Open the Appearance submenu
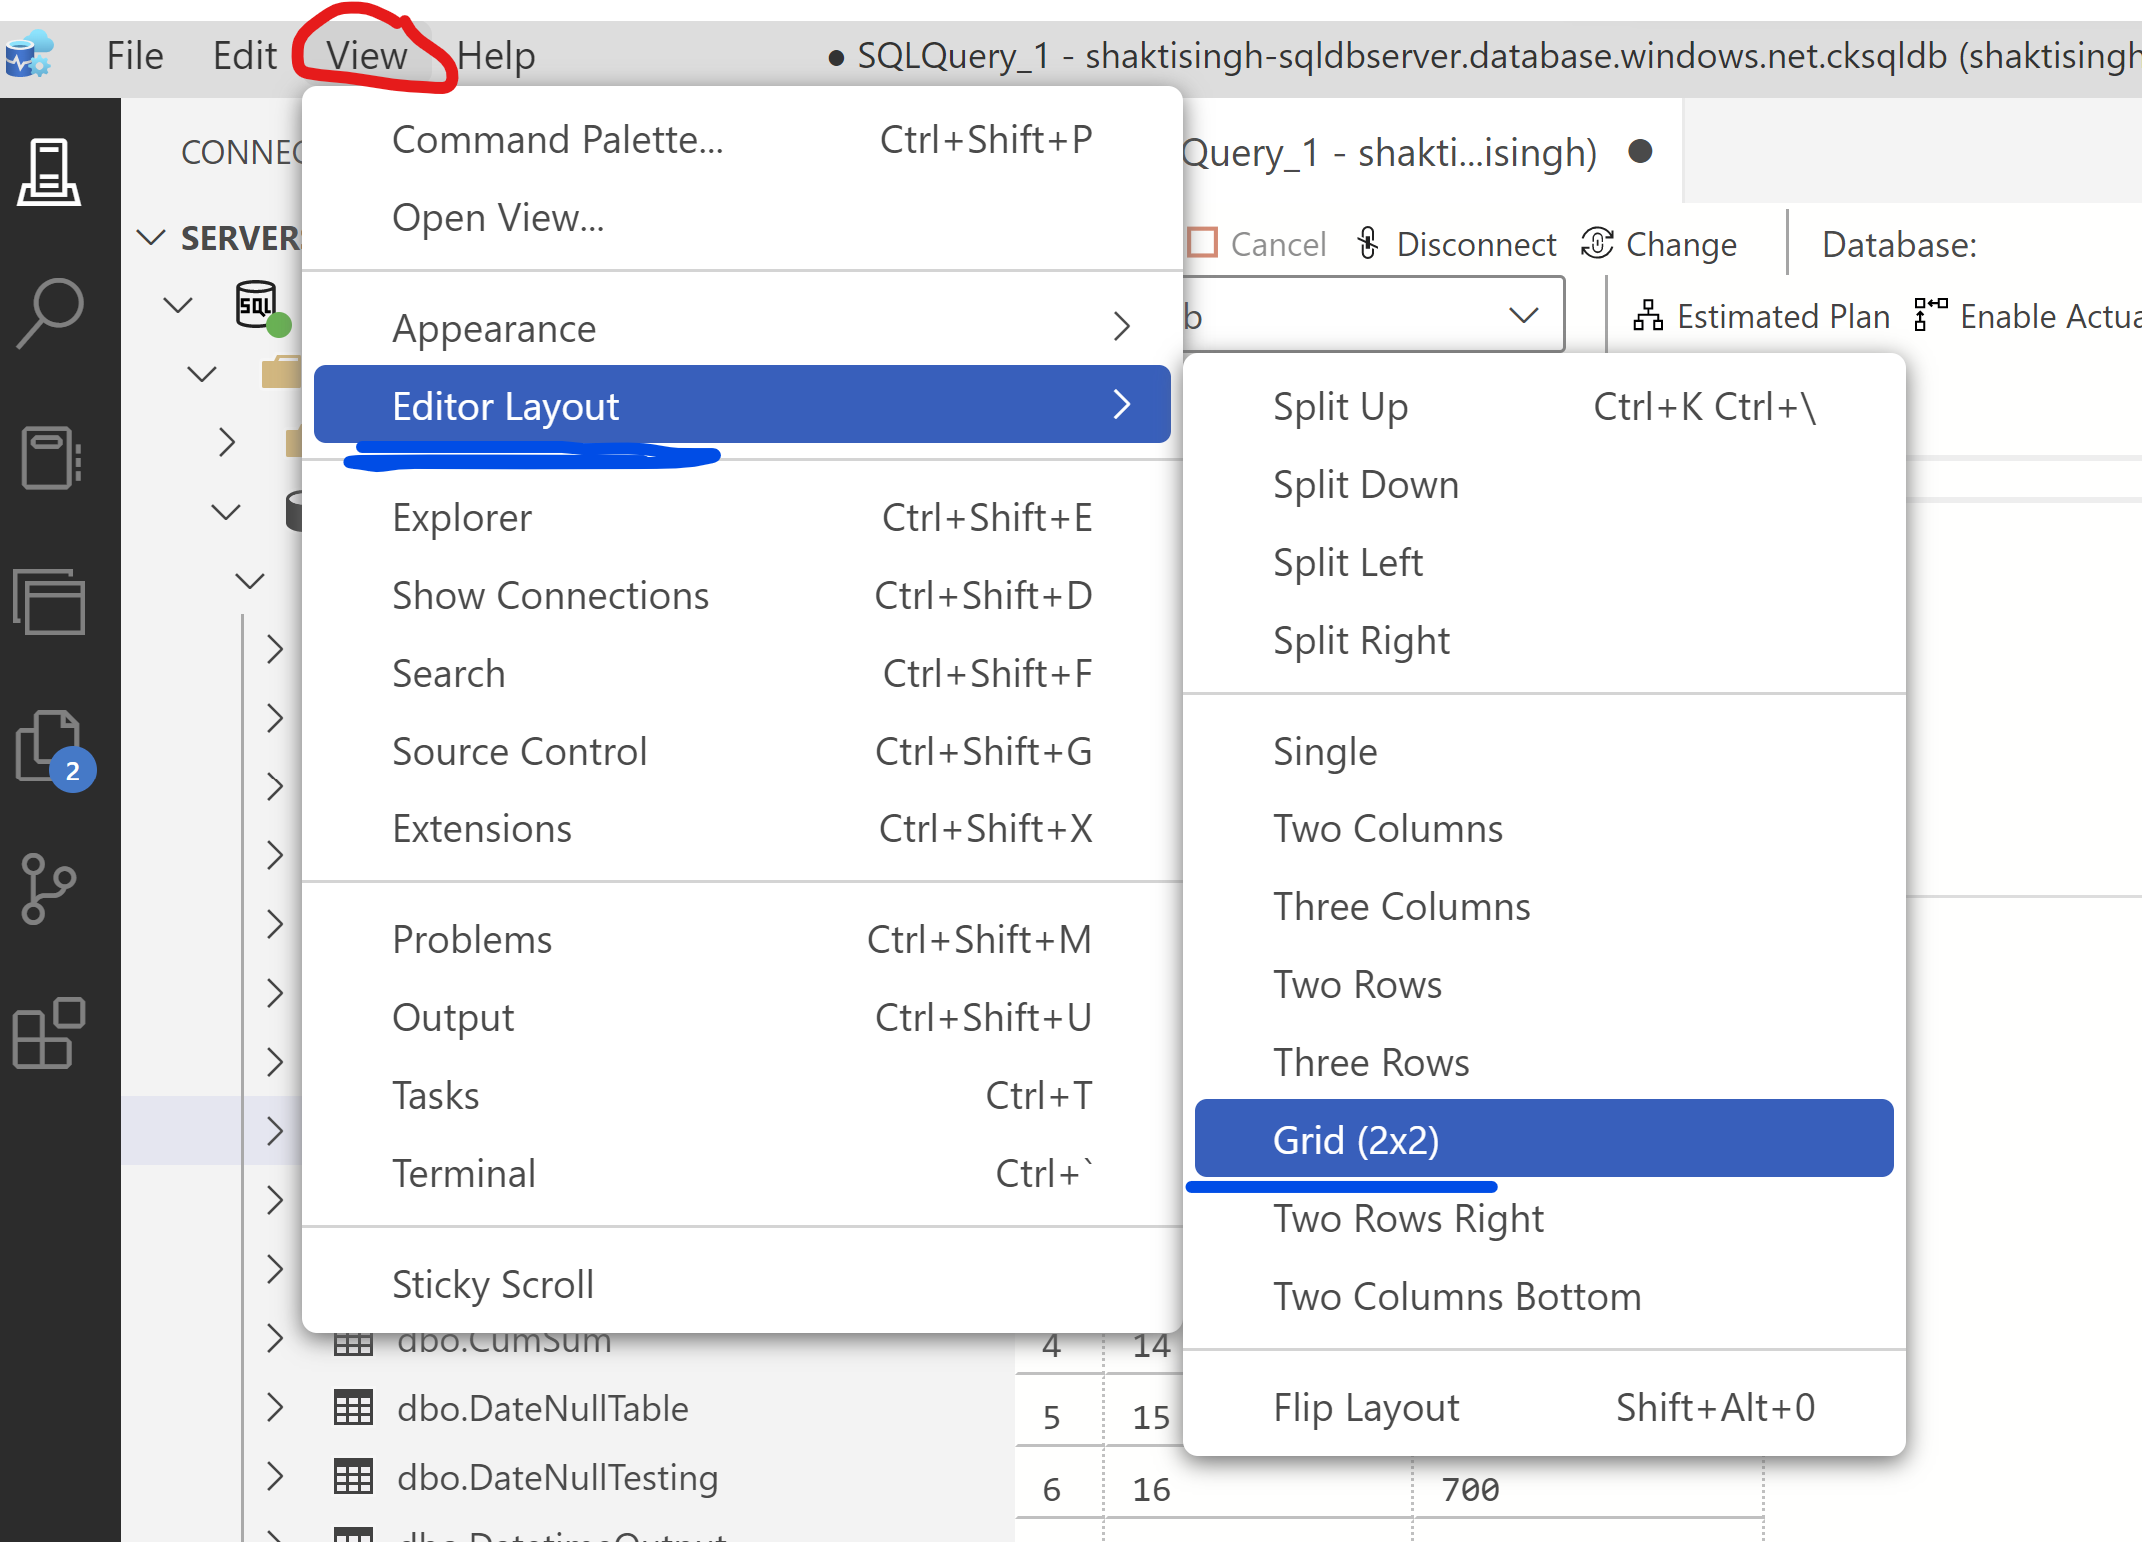The width and height of the screenshot is (2142, 1542). pos(742,328)
